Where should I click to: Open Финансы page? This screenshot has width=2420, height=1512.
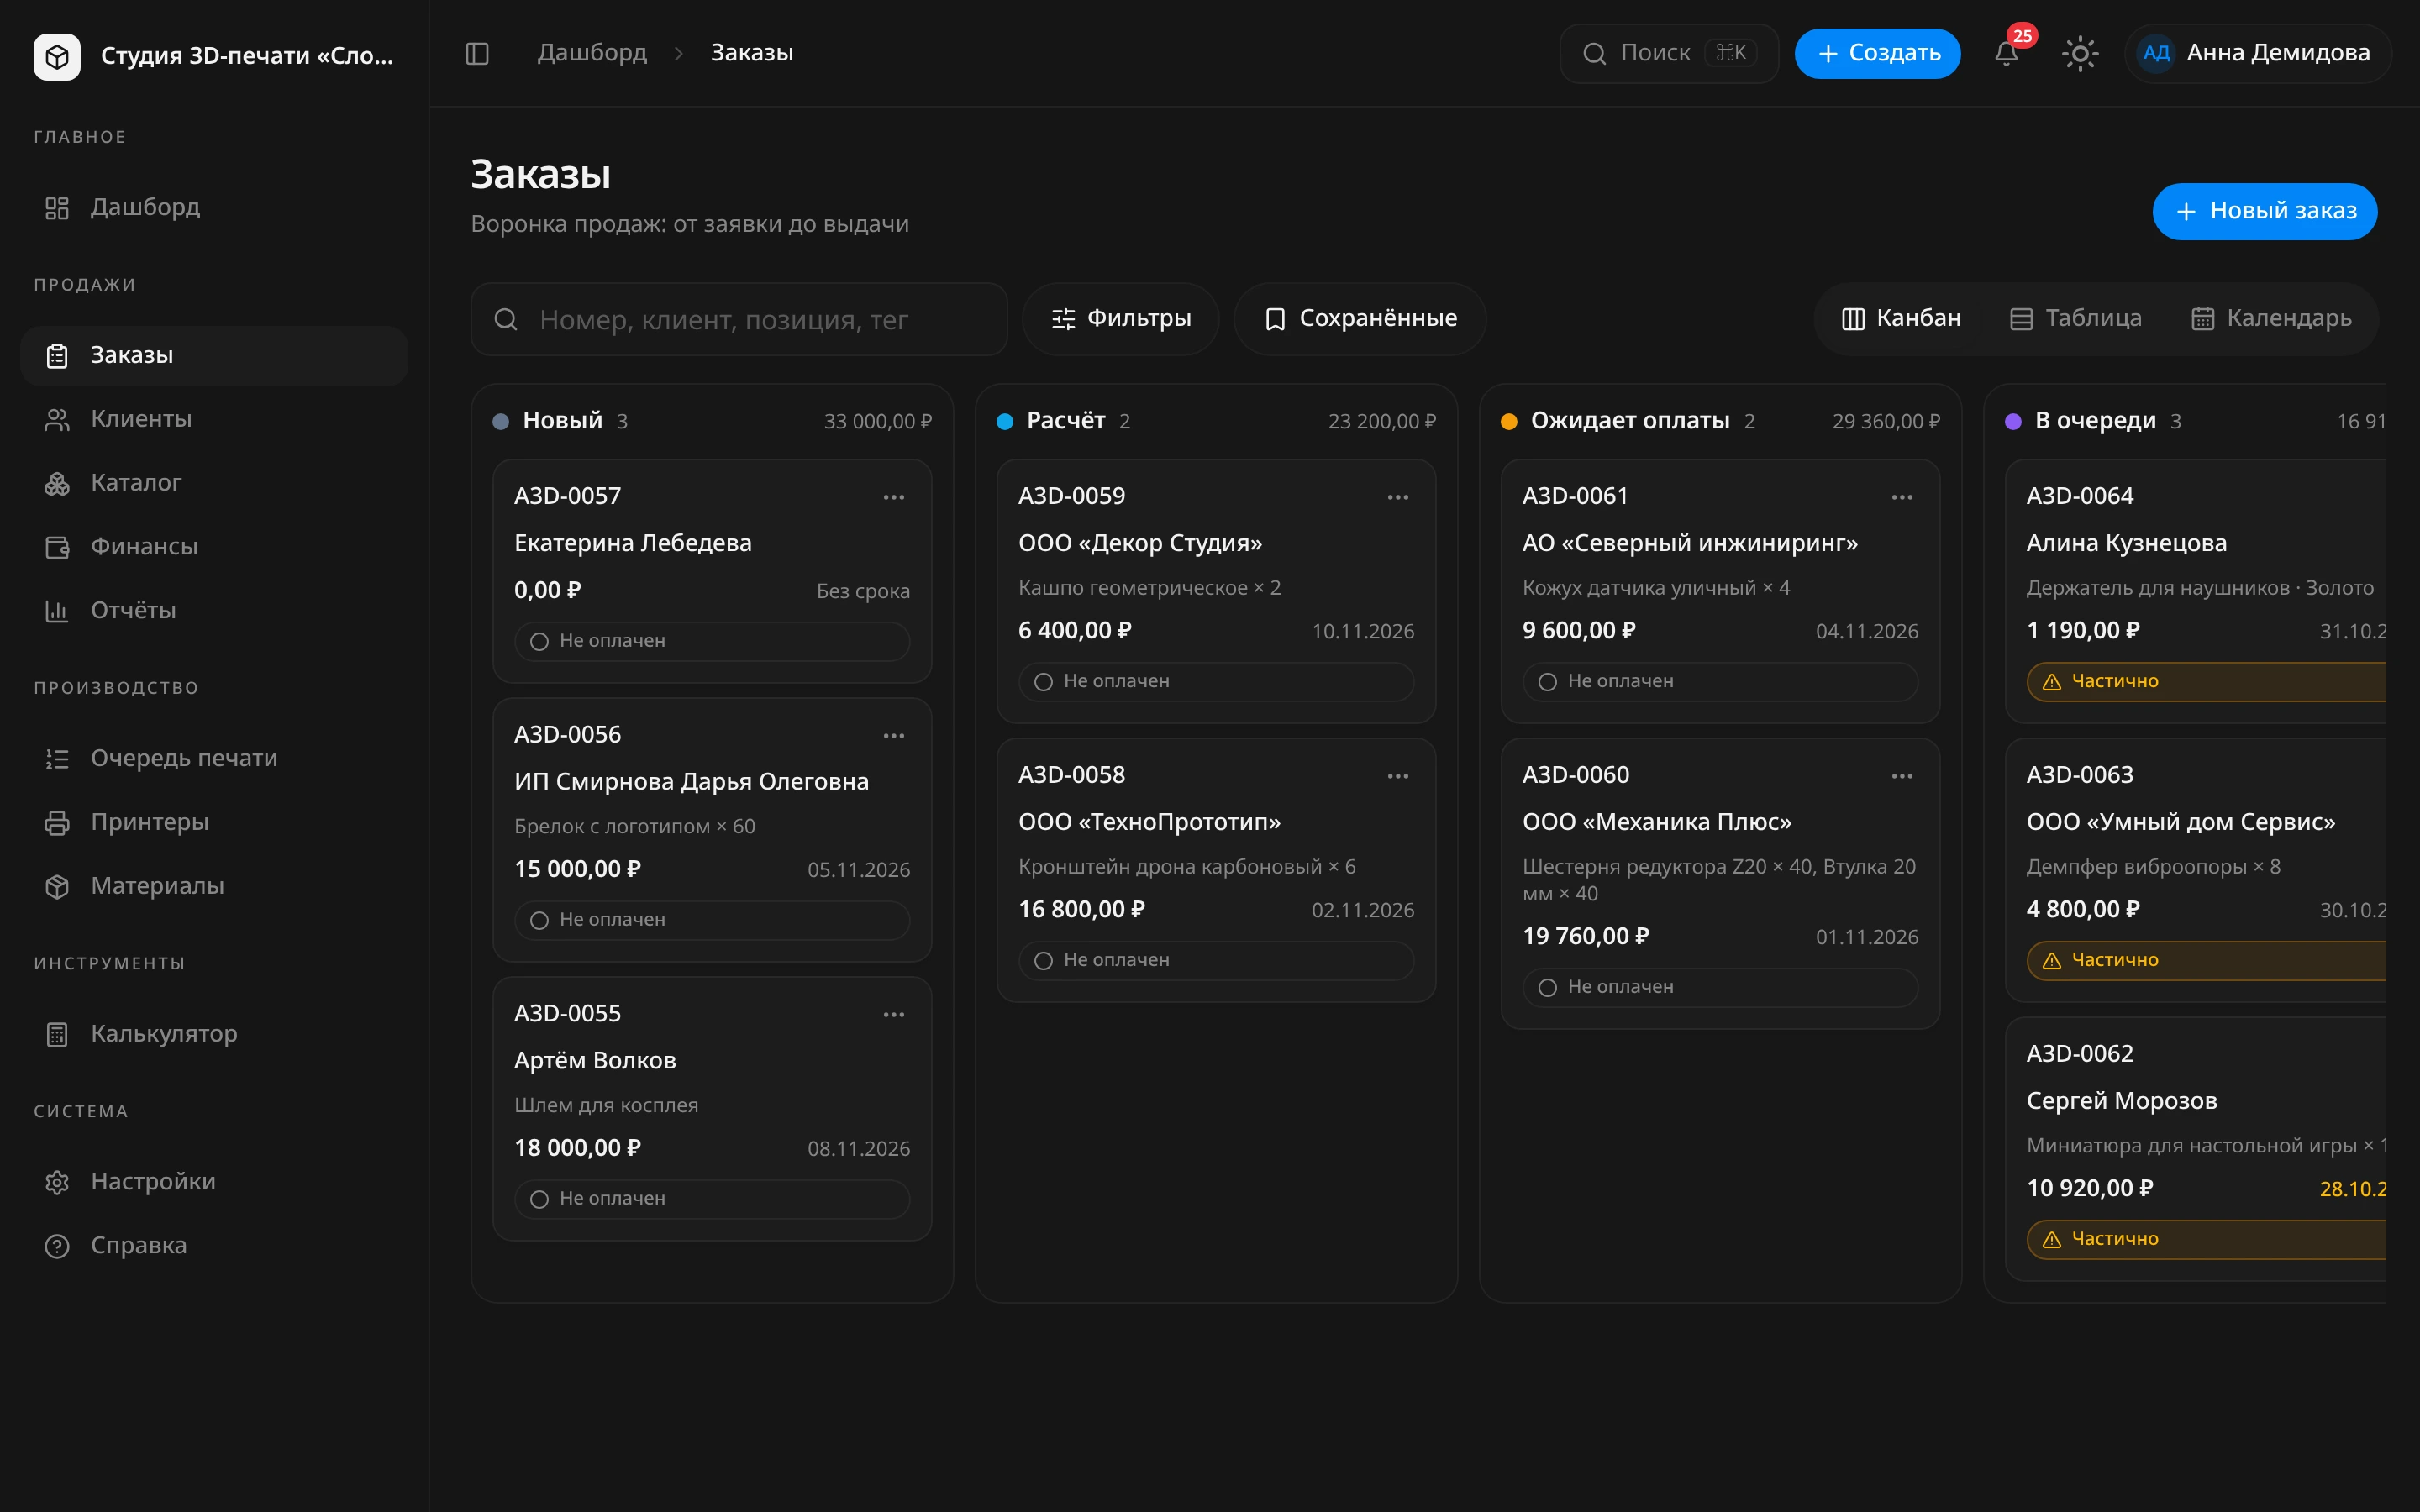coord(214,547)
